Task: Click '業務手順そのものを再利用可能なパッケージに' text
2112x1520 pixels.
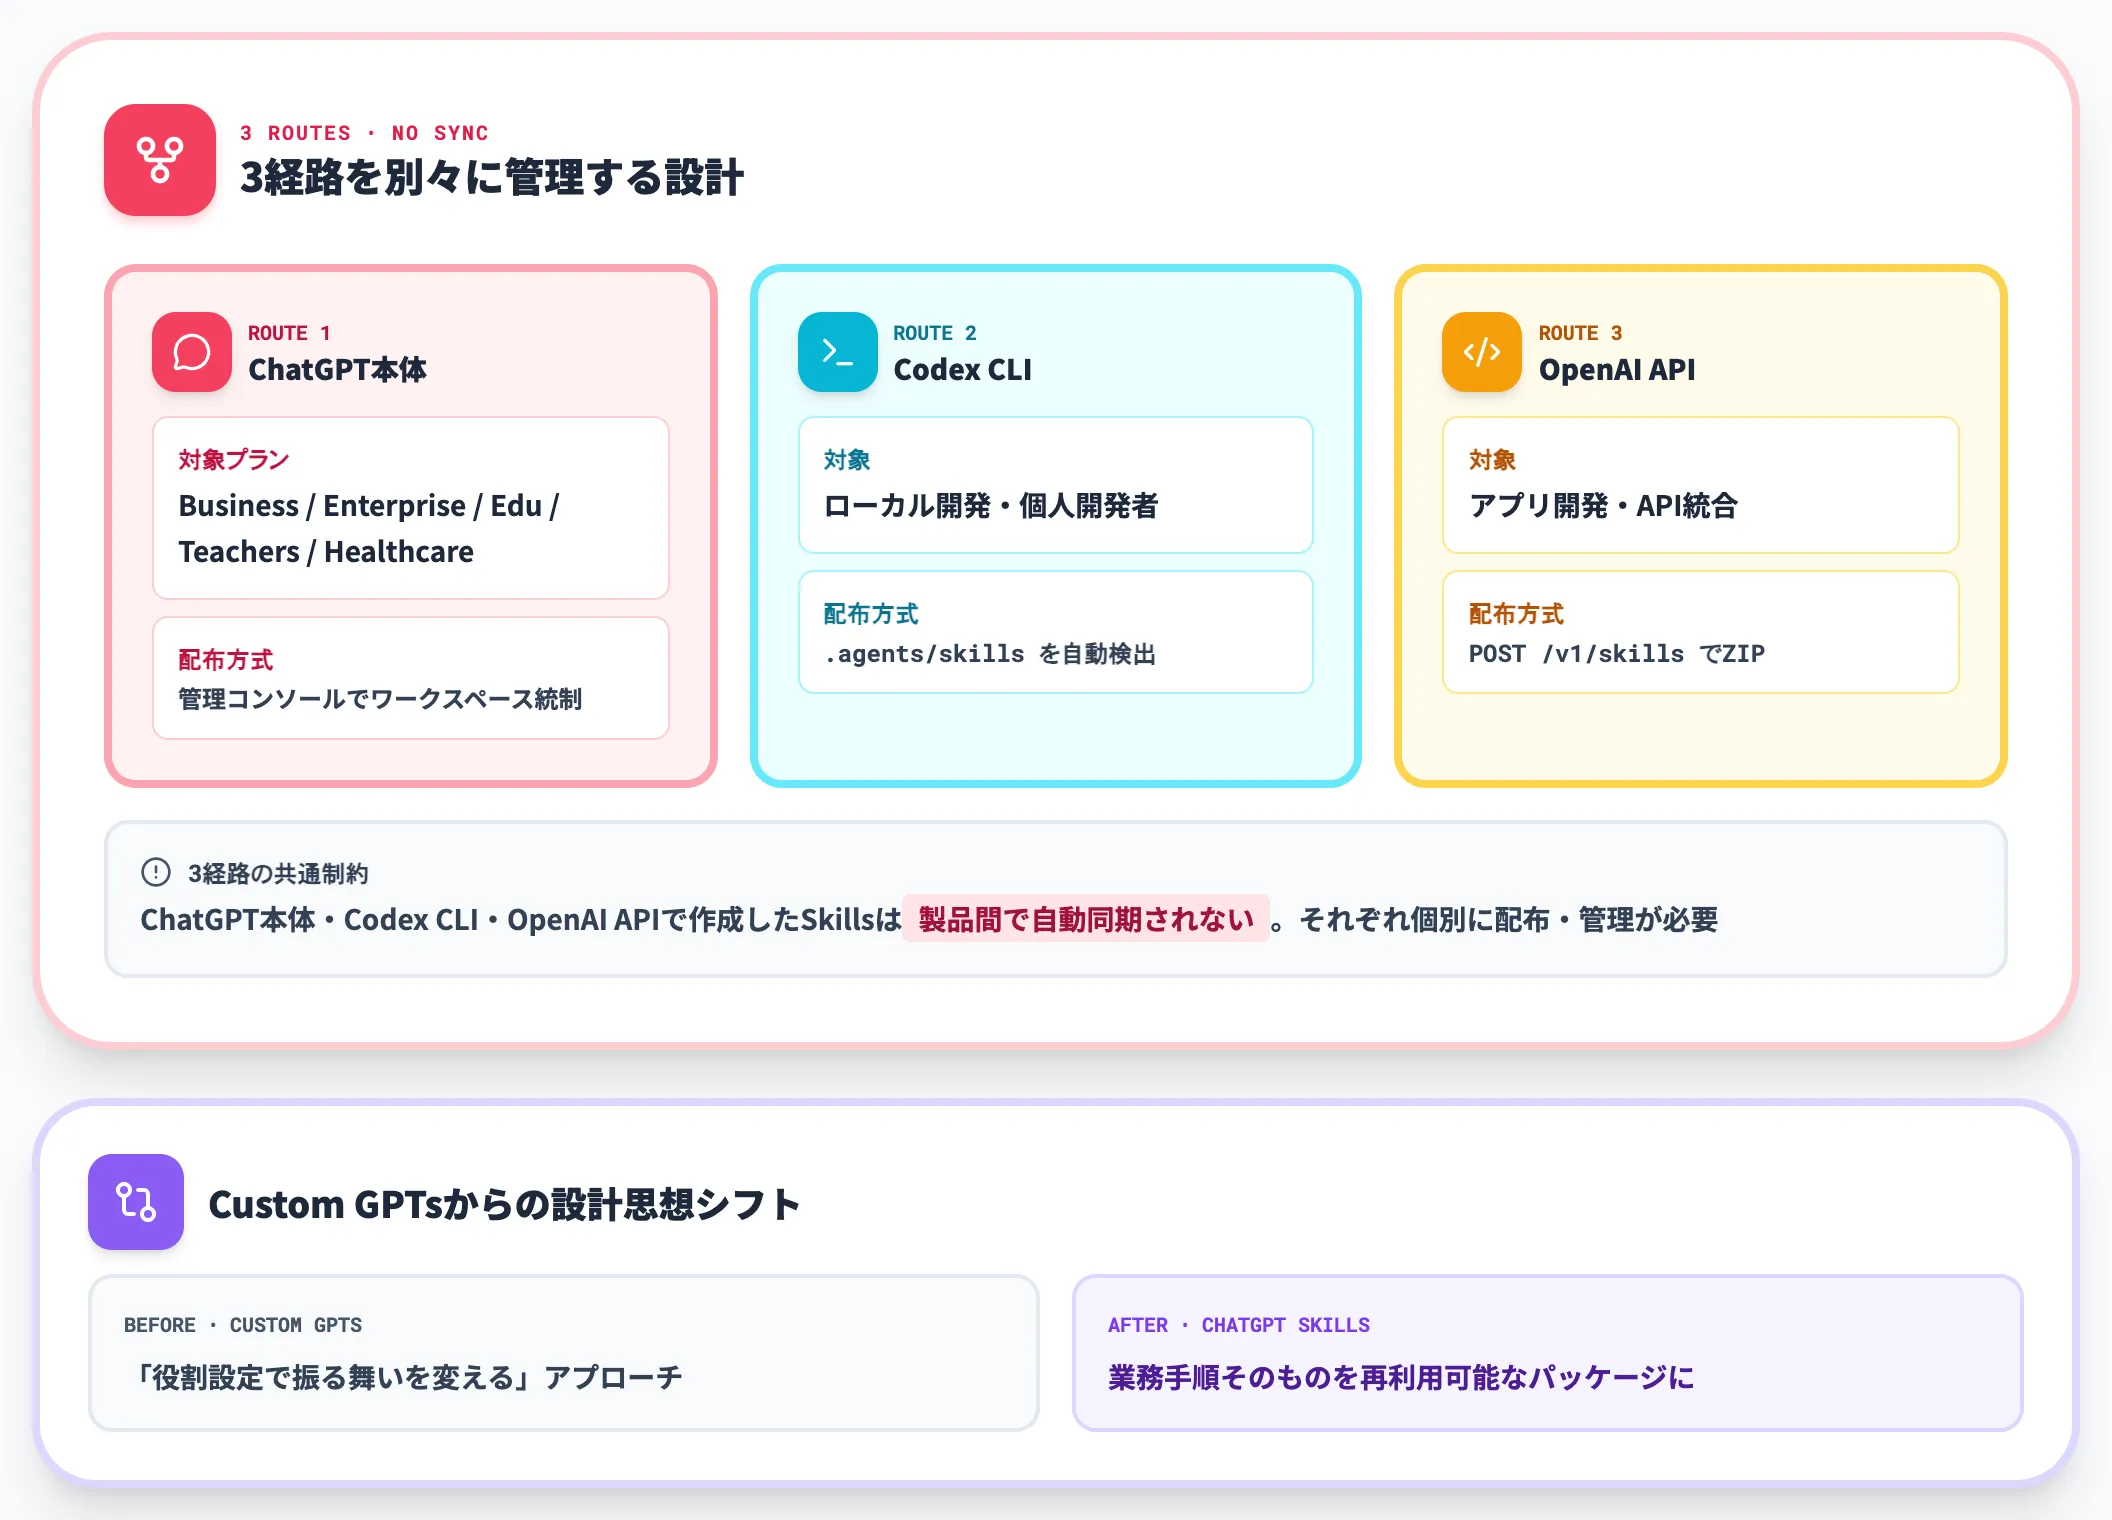Action: [x=1401, y=1378]
